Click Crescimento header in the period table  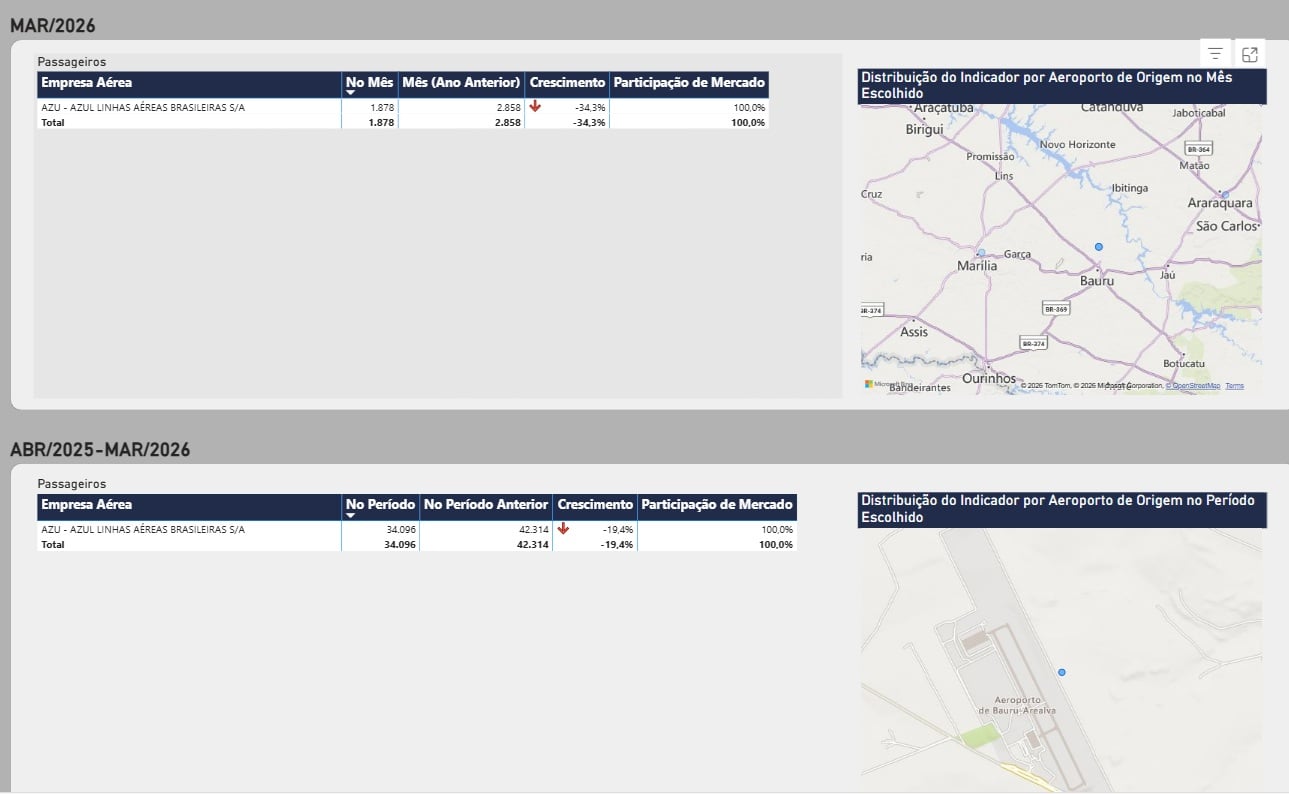595,505
